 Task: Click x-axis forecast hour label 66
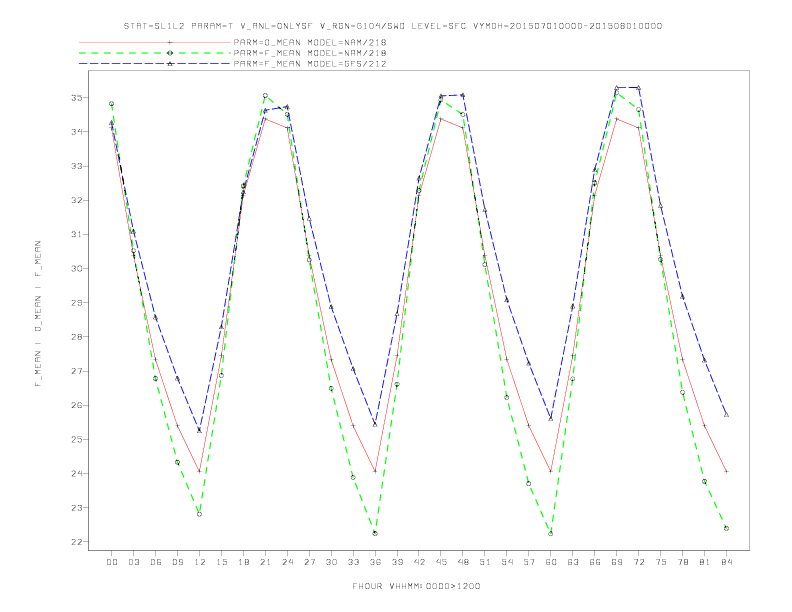pos(595,562)
